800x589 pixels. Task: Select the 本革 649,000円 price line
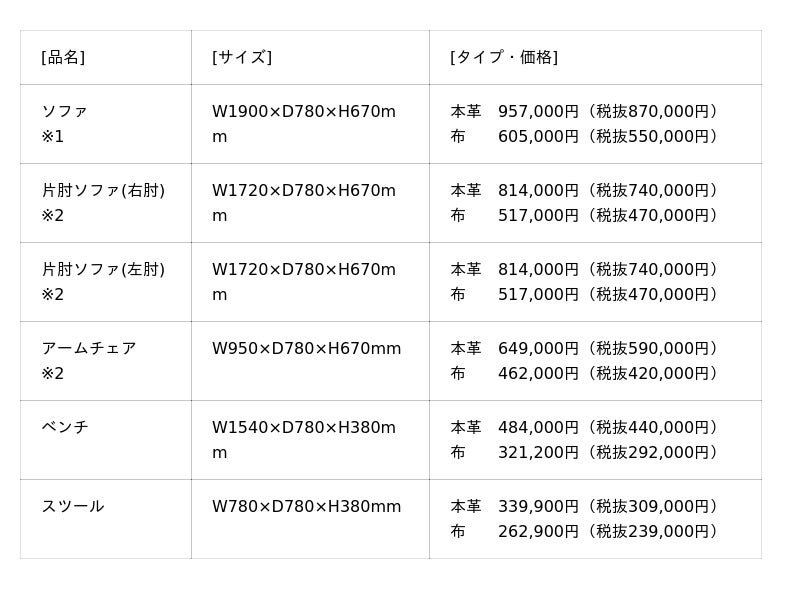(x=584, y=349)
